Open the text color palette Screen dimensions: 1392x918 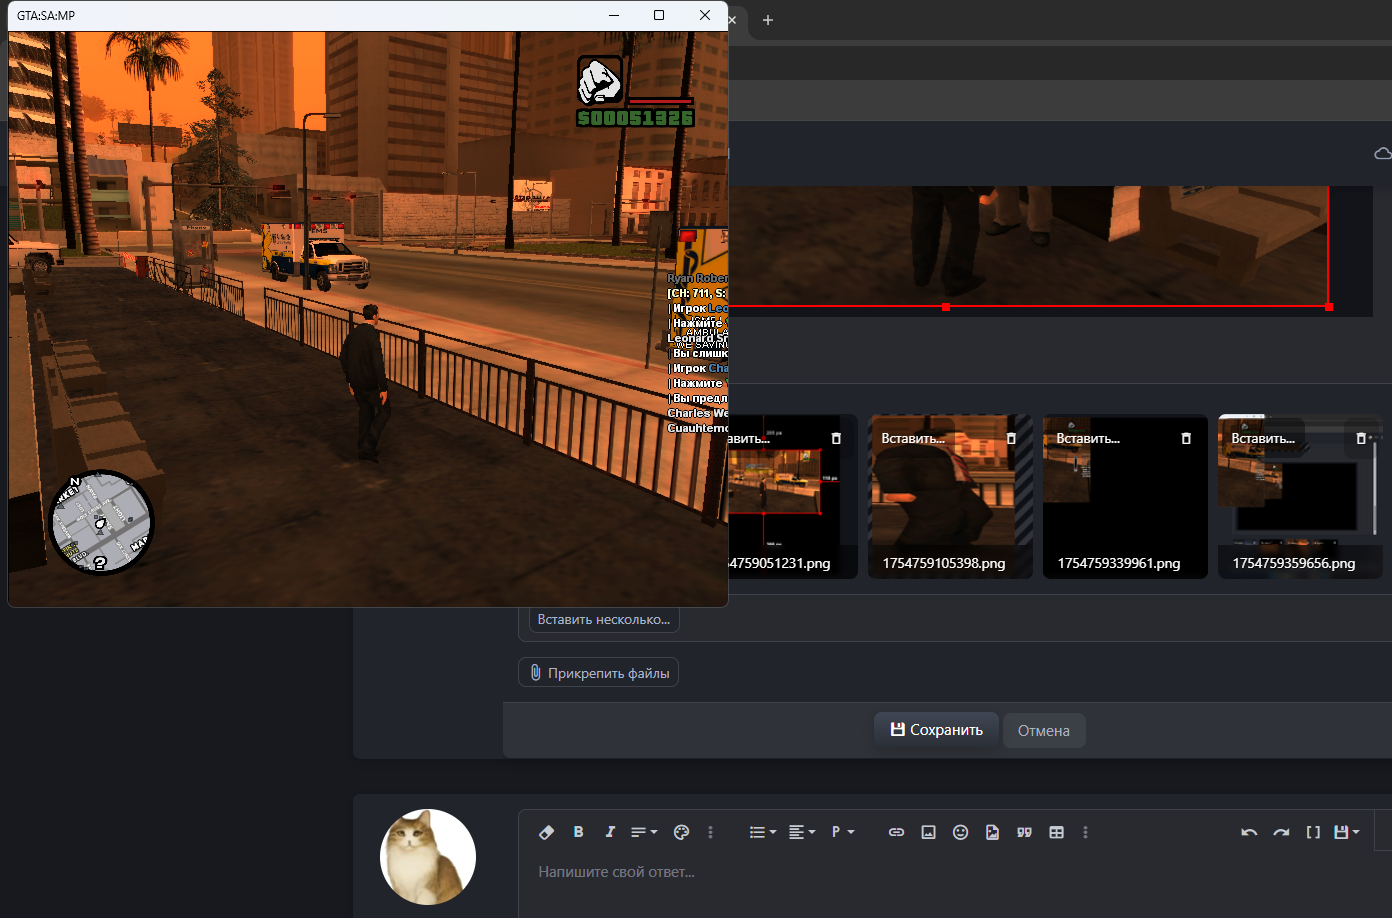(681, 832)
